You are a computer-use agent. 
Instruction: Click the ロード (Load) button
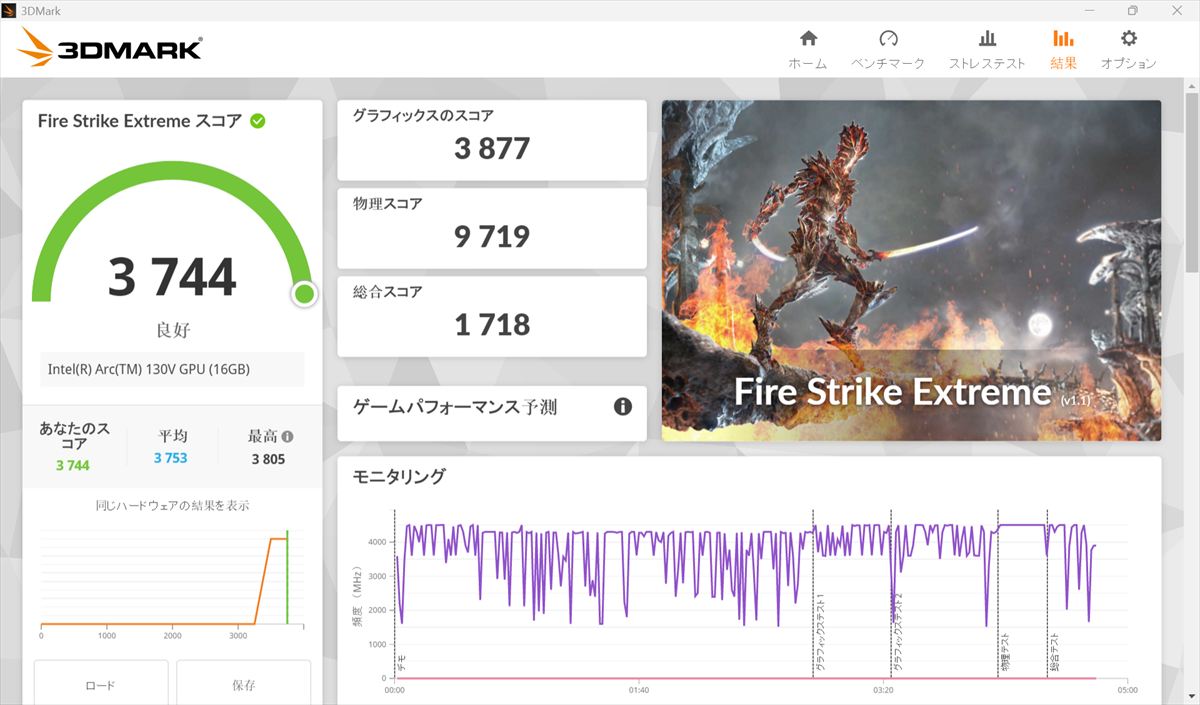99,684
